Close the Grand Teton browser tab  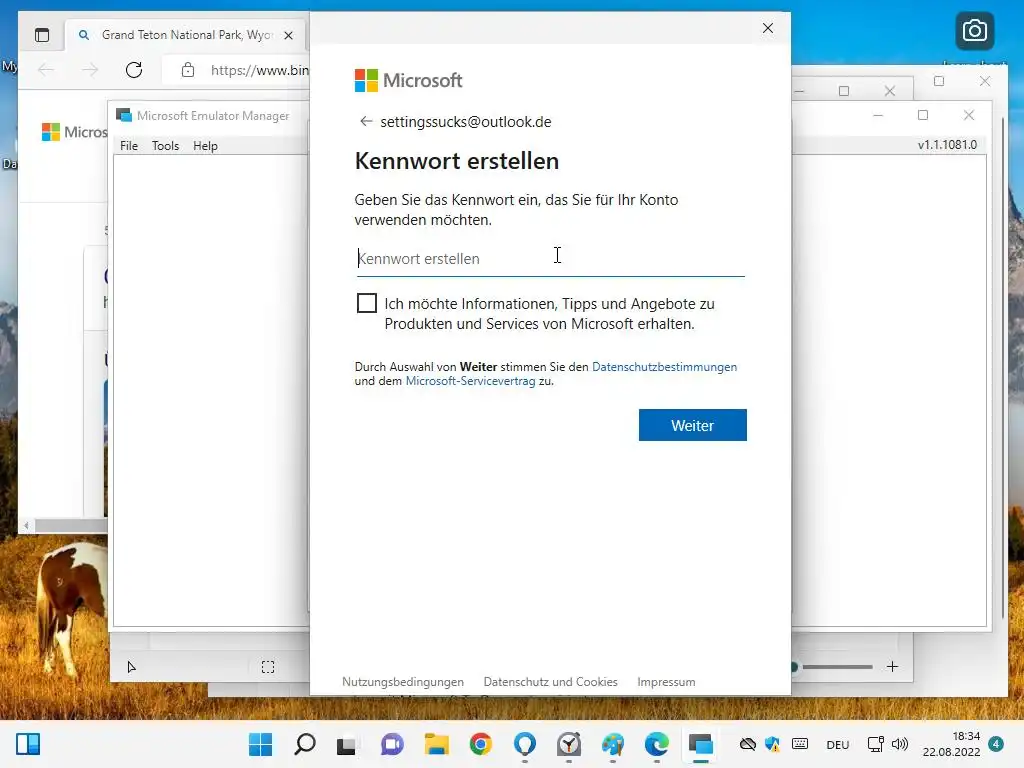288,35
